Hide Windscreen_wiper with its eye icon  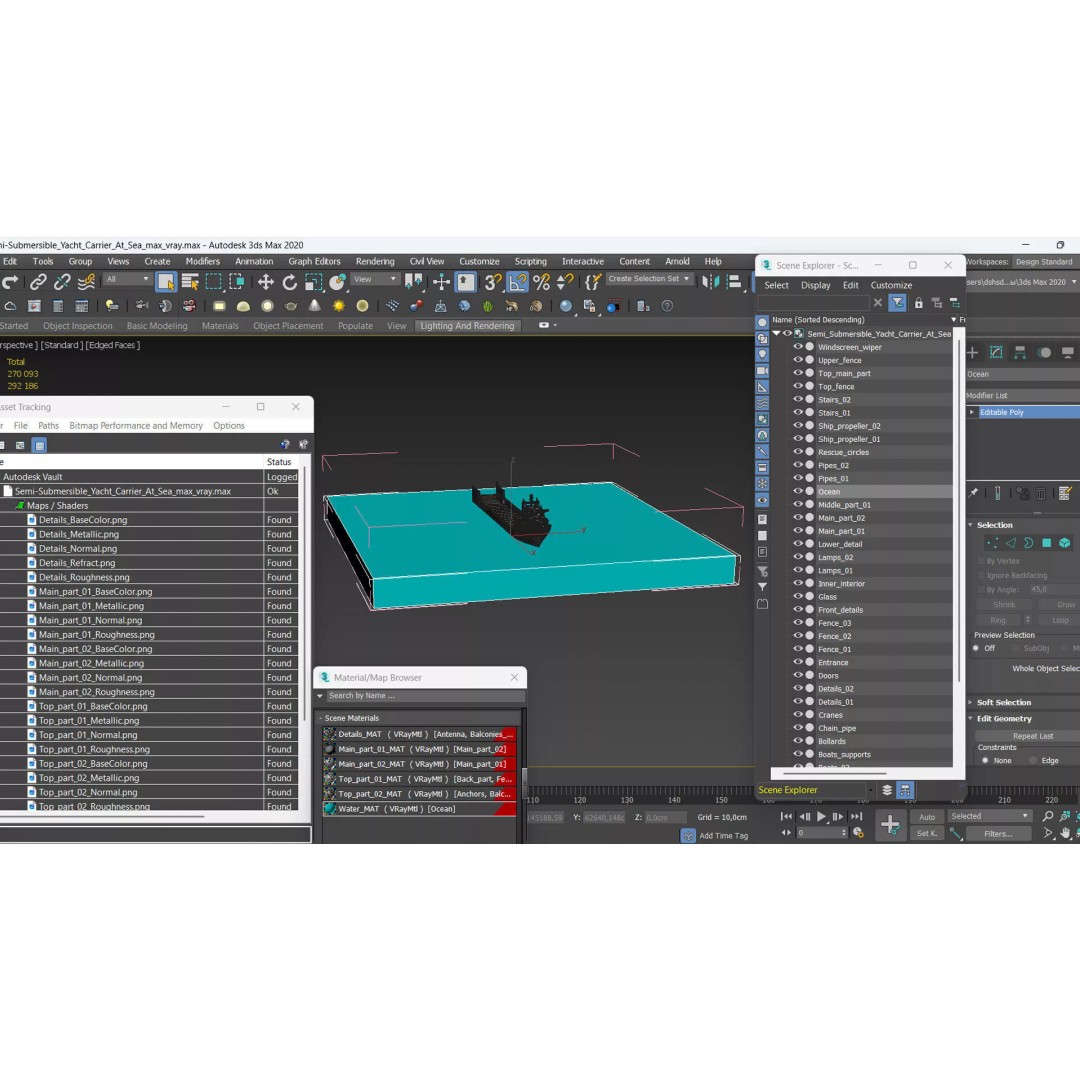(798, 346)
